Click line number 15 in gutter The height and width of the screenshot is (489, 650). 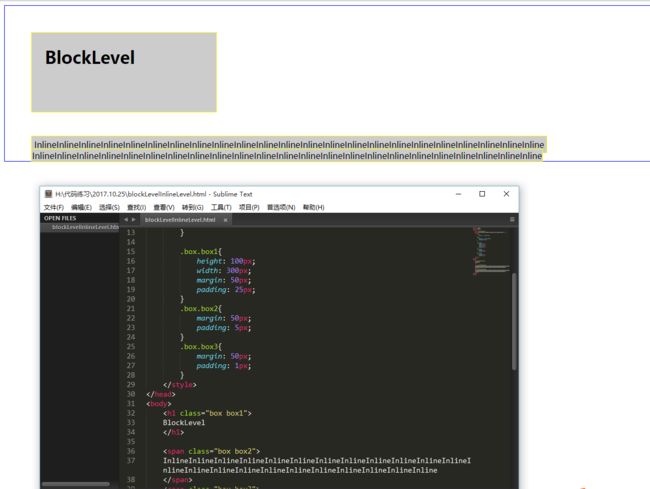[131, 252]
